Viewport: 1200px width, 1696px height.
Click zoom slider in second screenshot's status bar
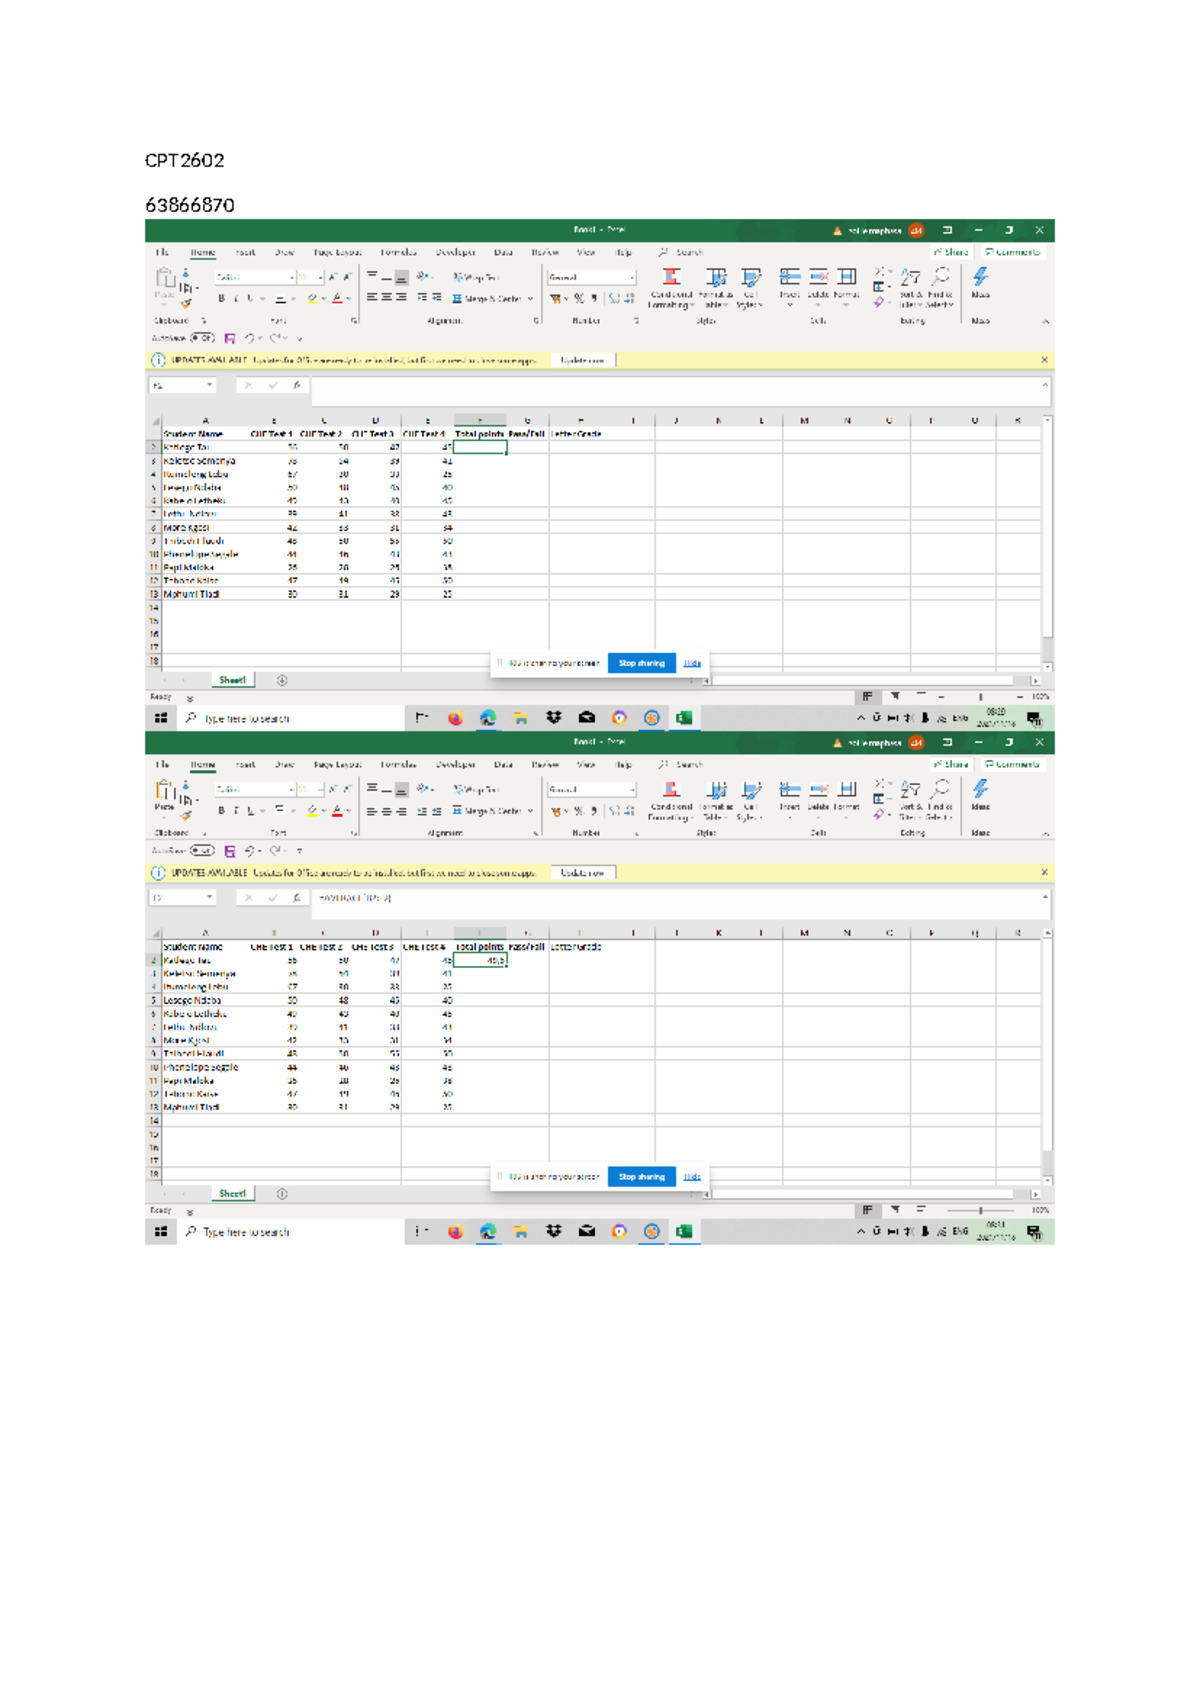[980, 1210]
